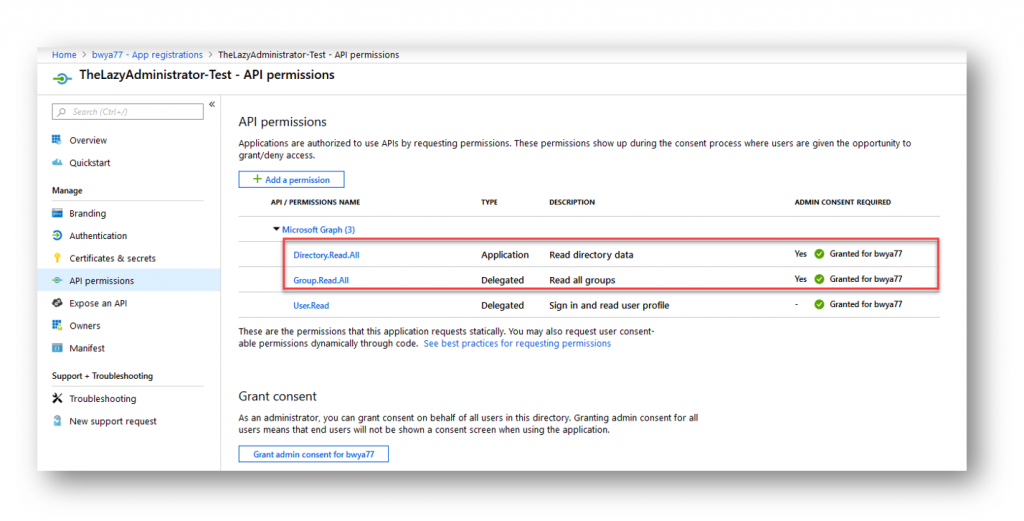The height and width of the screenshot is (521, 1024).
Task: Click 'Delegated' type cell for Group.Read.All
Action: 502,280
